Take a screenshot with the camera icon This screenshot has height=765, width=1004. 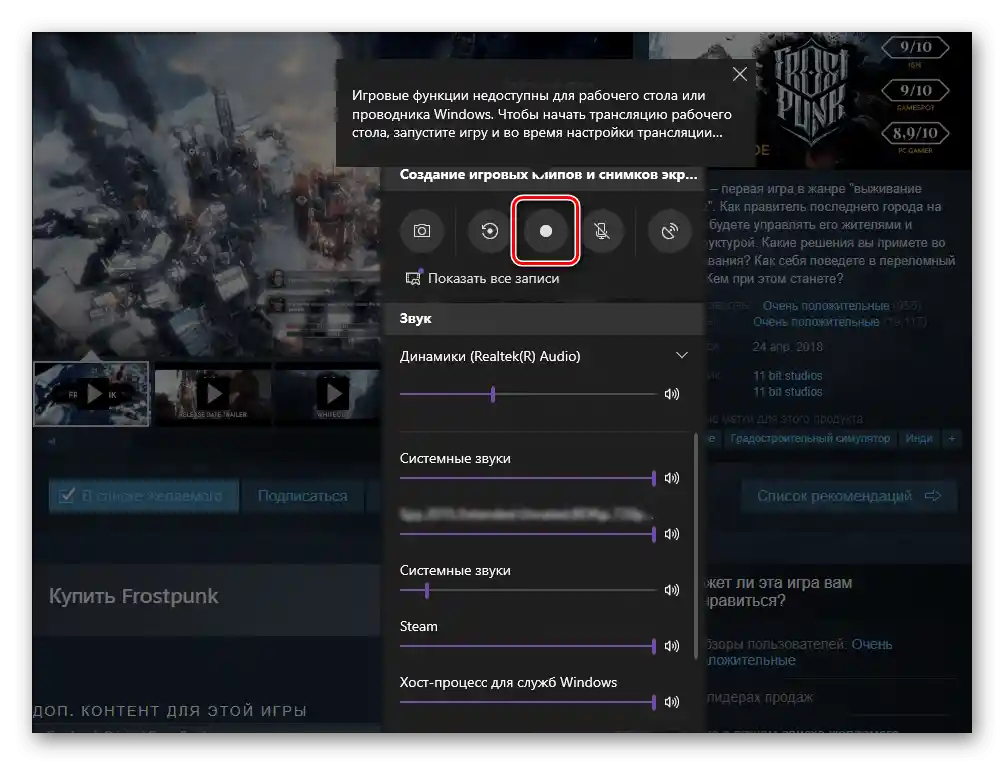click(421, 231)
